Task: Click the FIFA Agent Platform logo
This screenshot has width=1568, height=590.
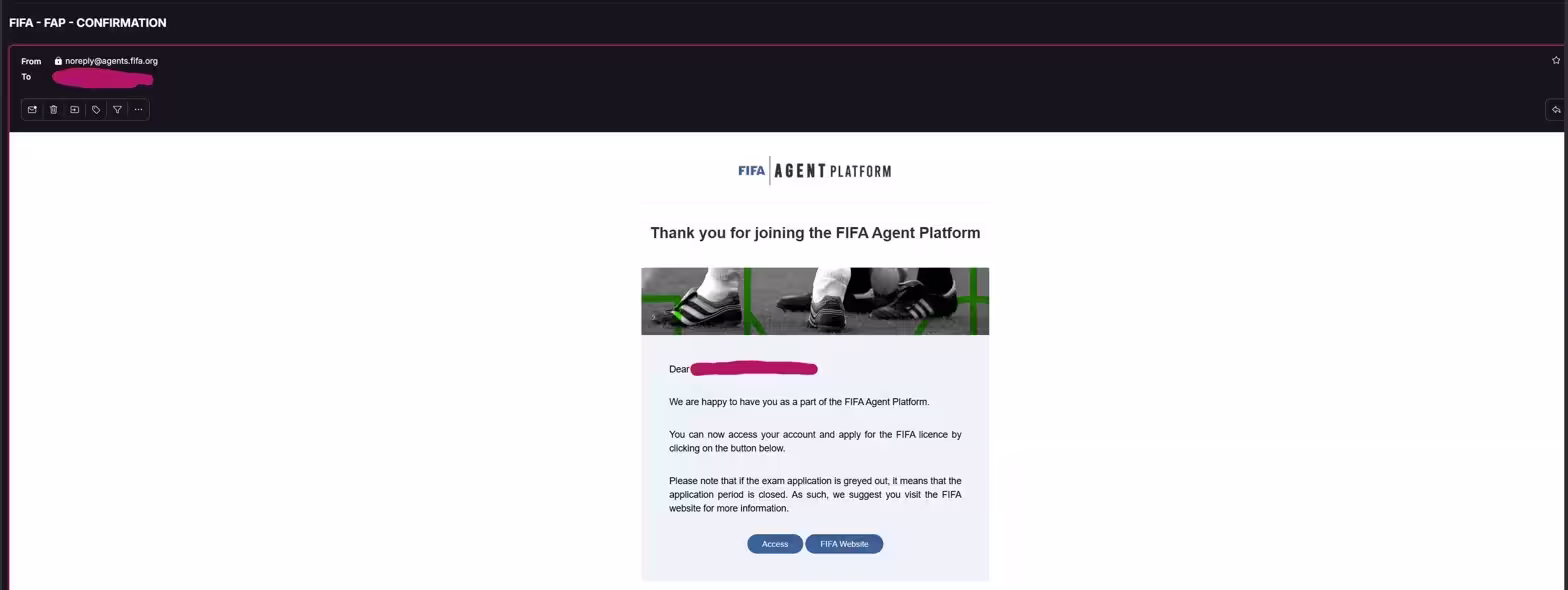Action: pos(815,171)
